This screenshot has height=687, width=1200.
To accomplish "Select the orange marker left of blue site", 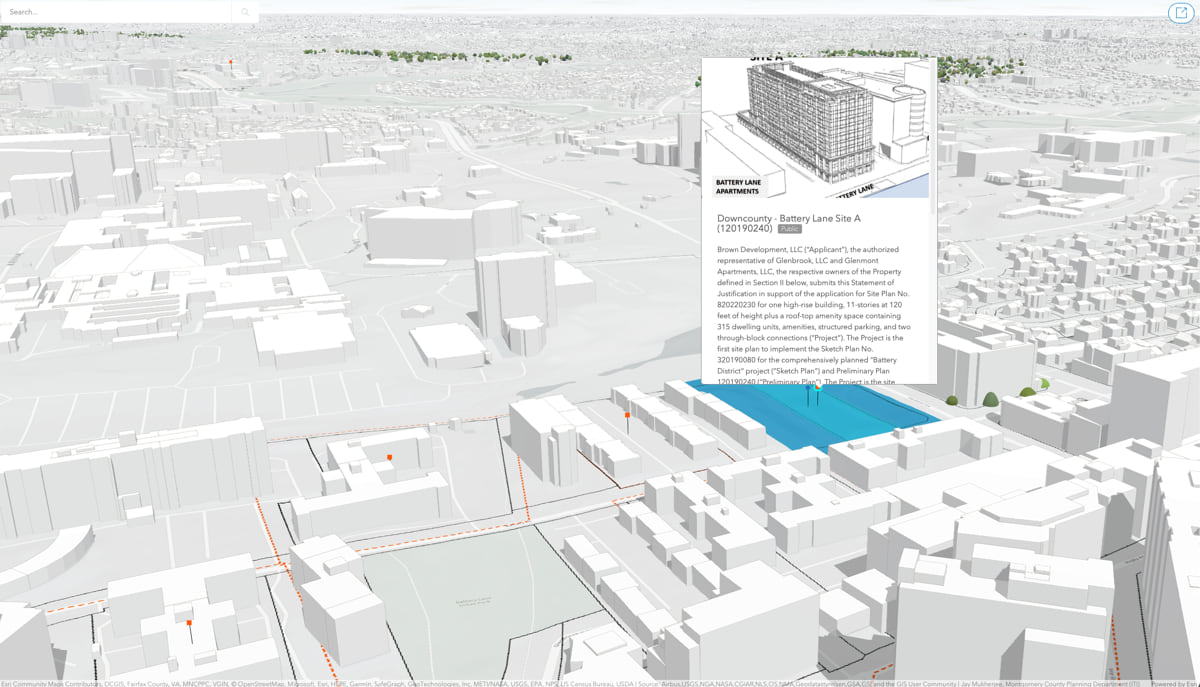I will coord(627,415).
